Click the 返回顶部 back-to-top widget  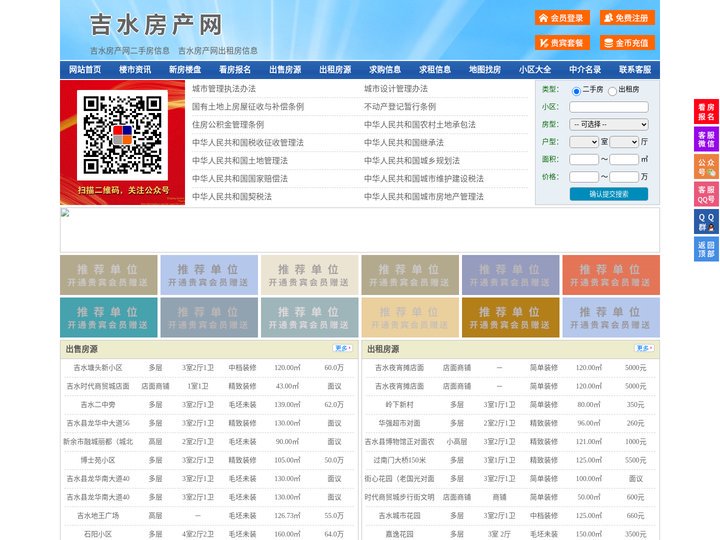point(706,249)
